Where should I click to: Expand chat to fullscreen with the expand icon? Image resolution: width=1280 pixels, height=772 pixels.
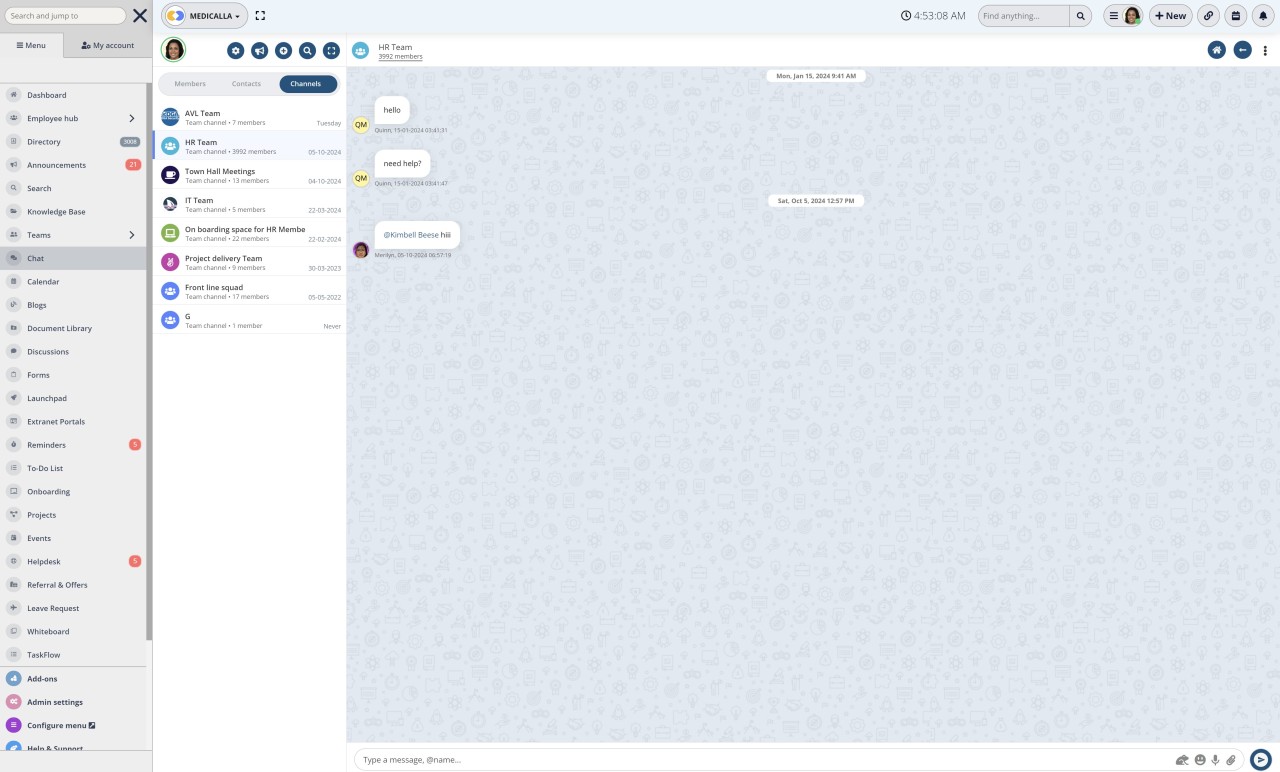click(x=331, y=50)
